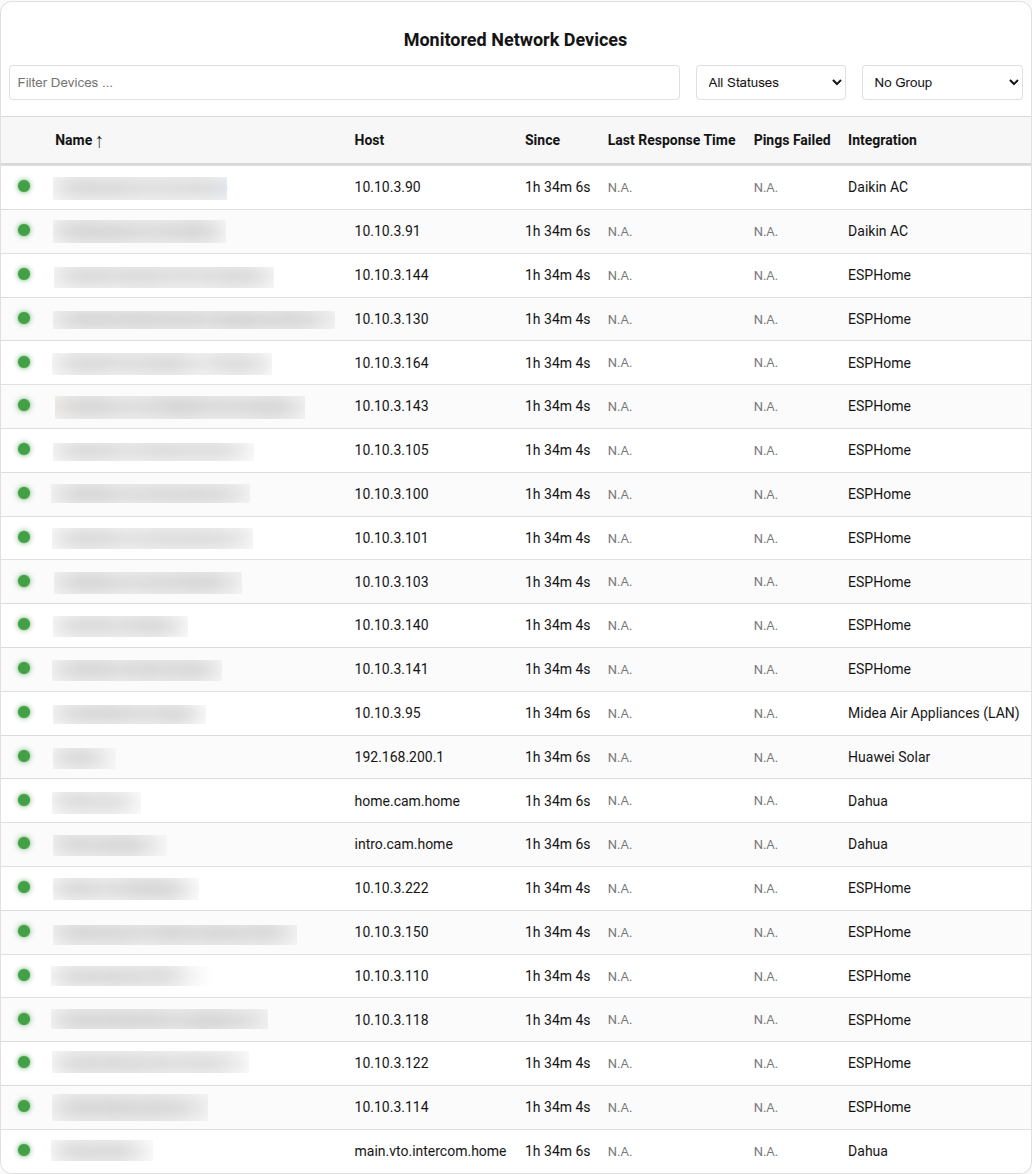This screenshot has height=1174, width=1032.
Task: Click the Filter Devices search field
Action: [344, 83]
